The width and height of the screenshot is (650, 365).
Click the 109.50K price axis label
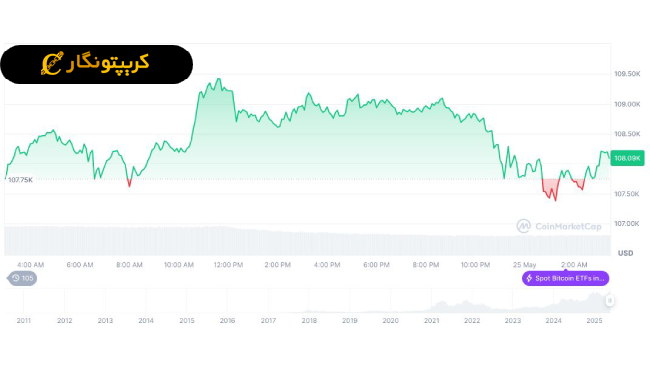coord(627,74)
